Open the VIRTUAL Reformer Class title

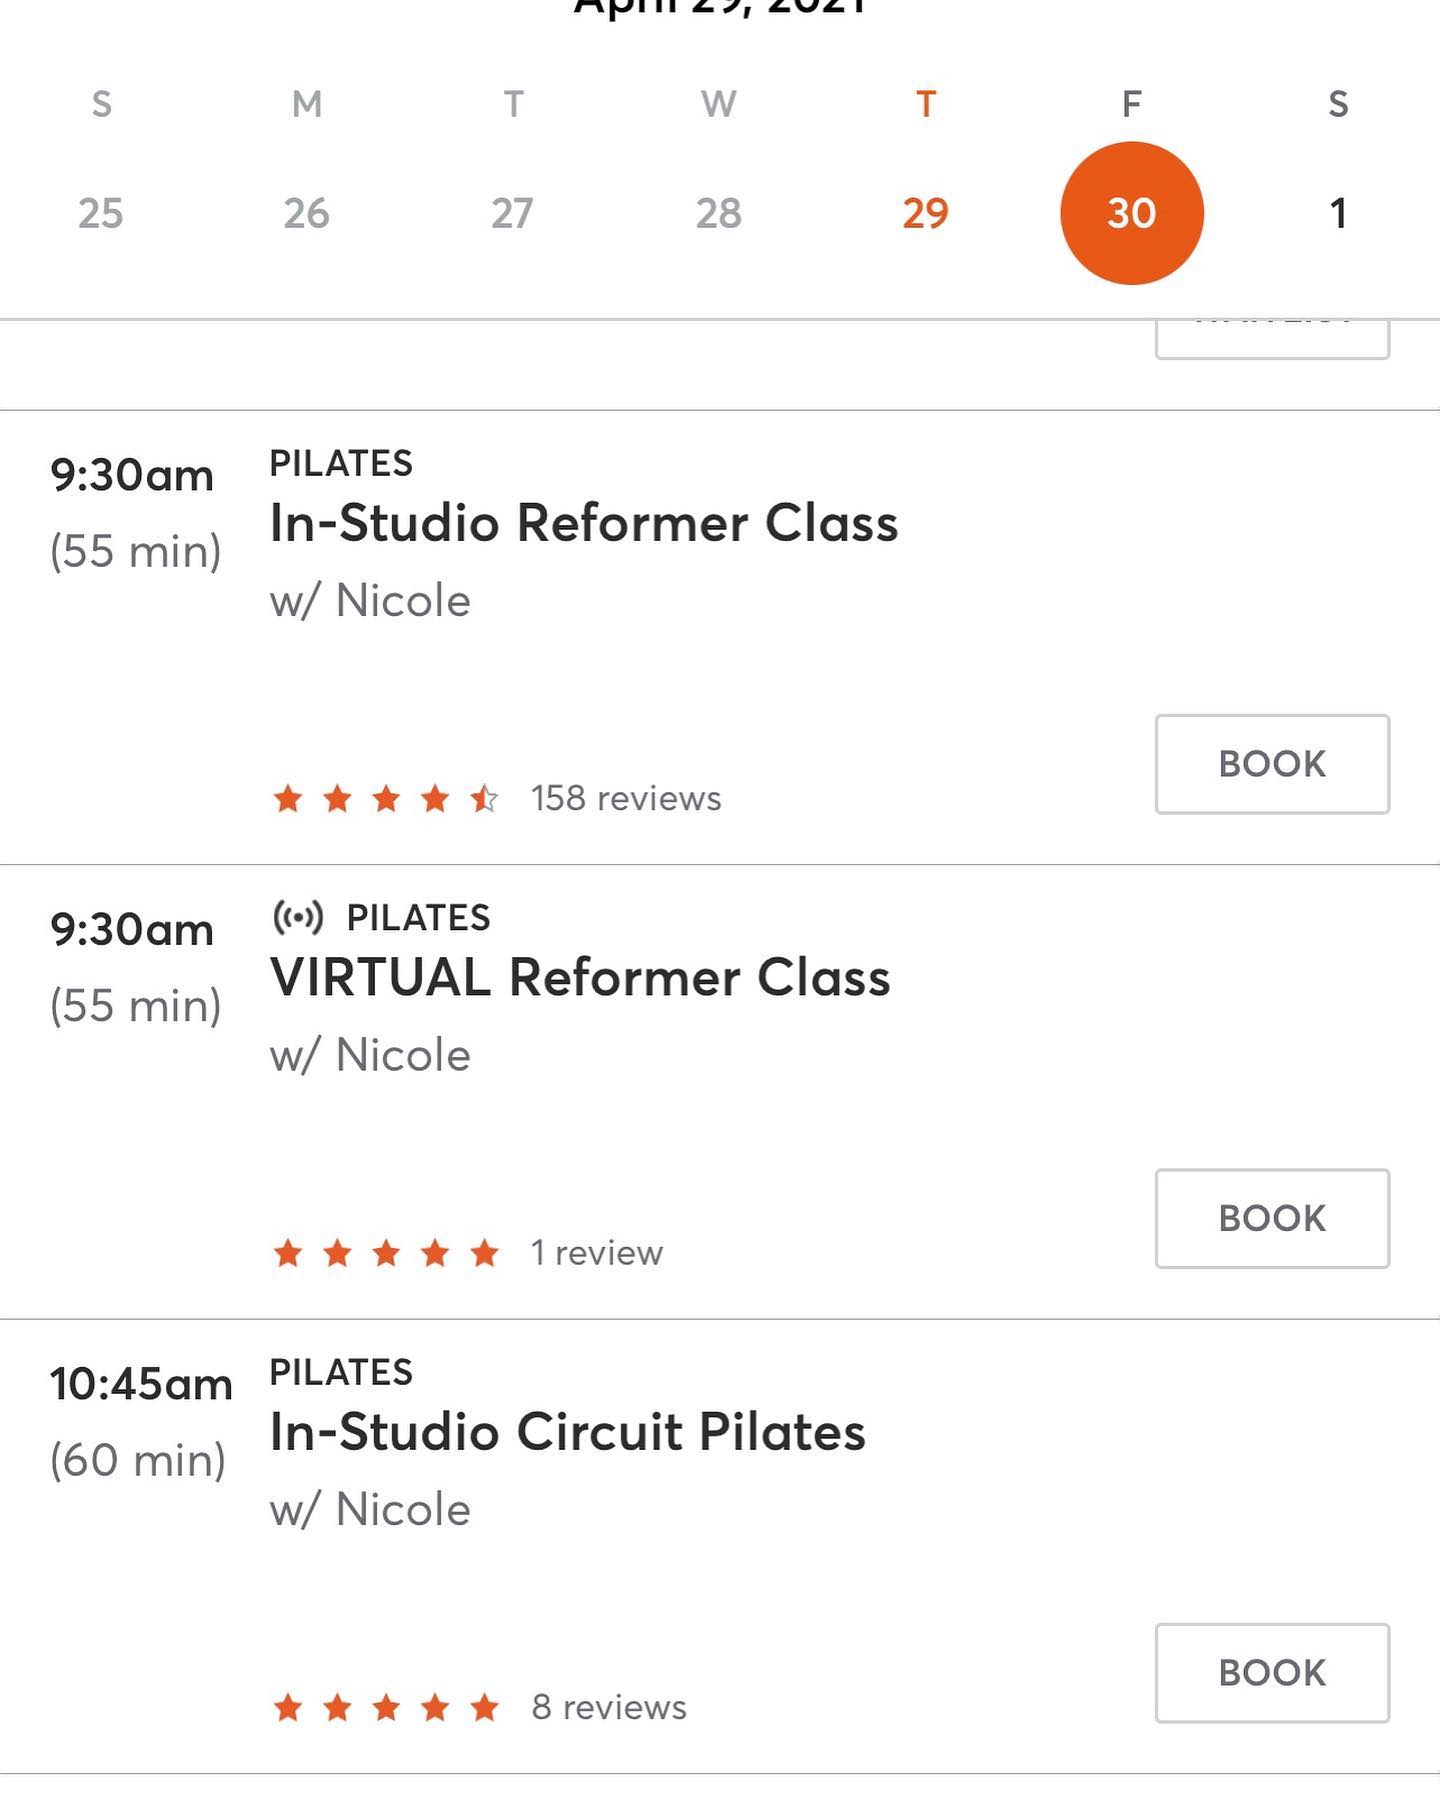click(x=580, y=977)
